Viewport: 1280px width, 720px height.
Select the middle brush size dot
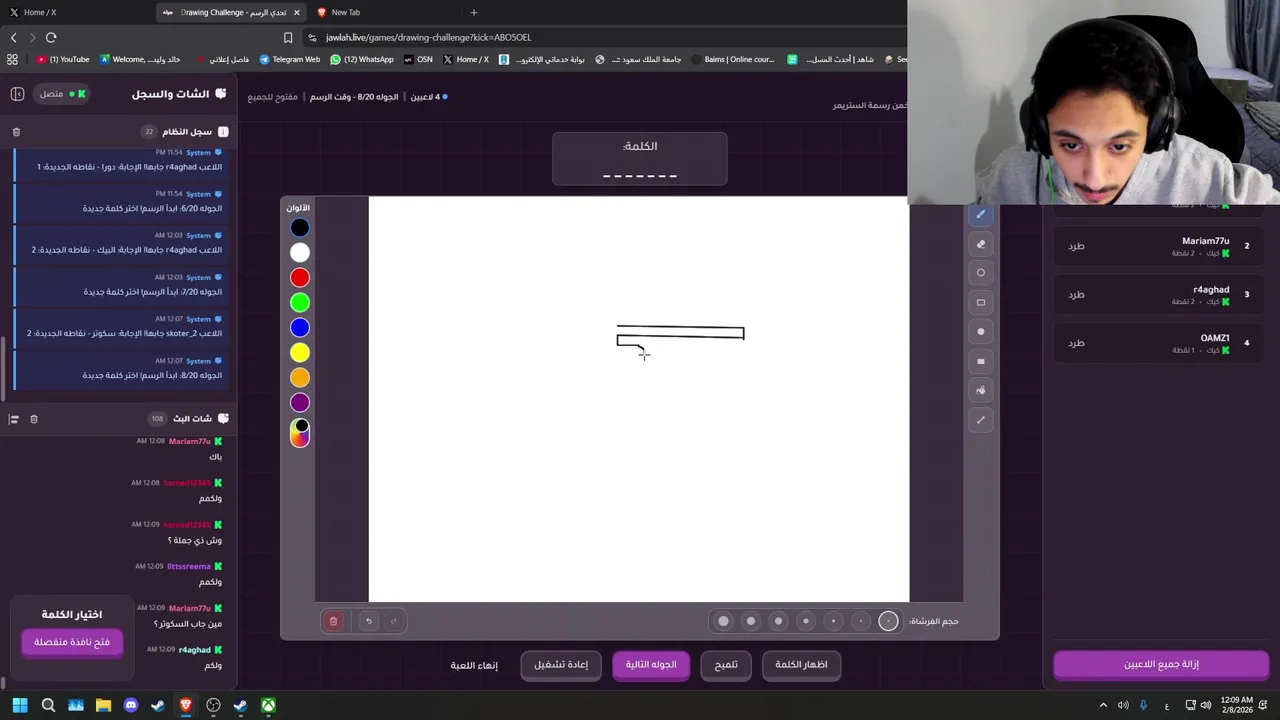click(806, 621)
